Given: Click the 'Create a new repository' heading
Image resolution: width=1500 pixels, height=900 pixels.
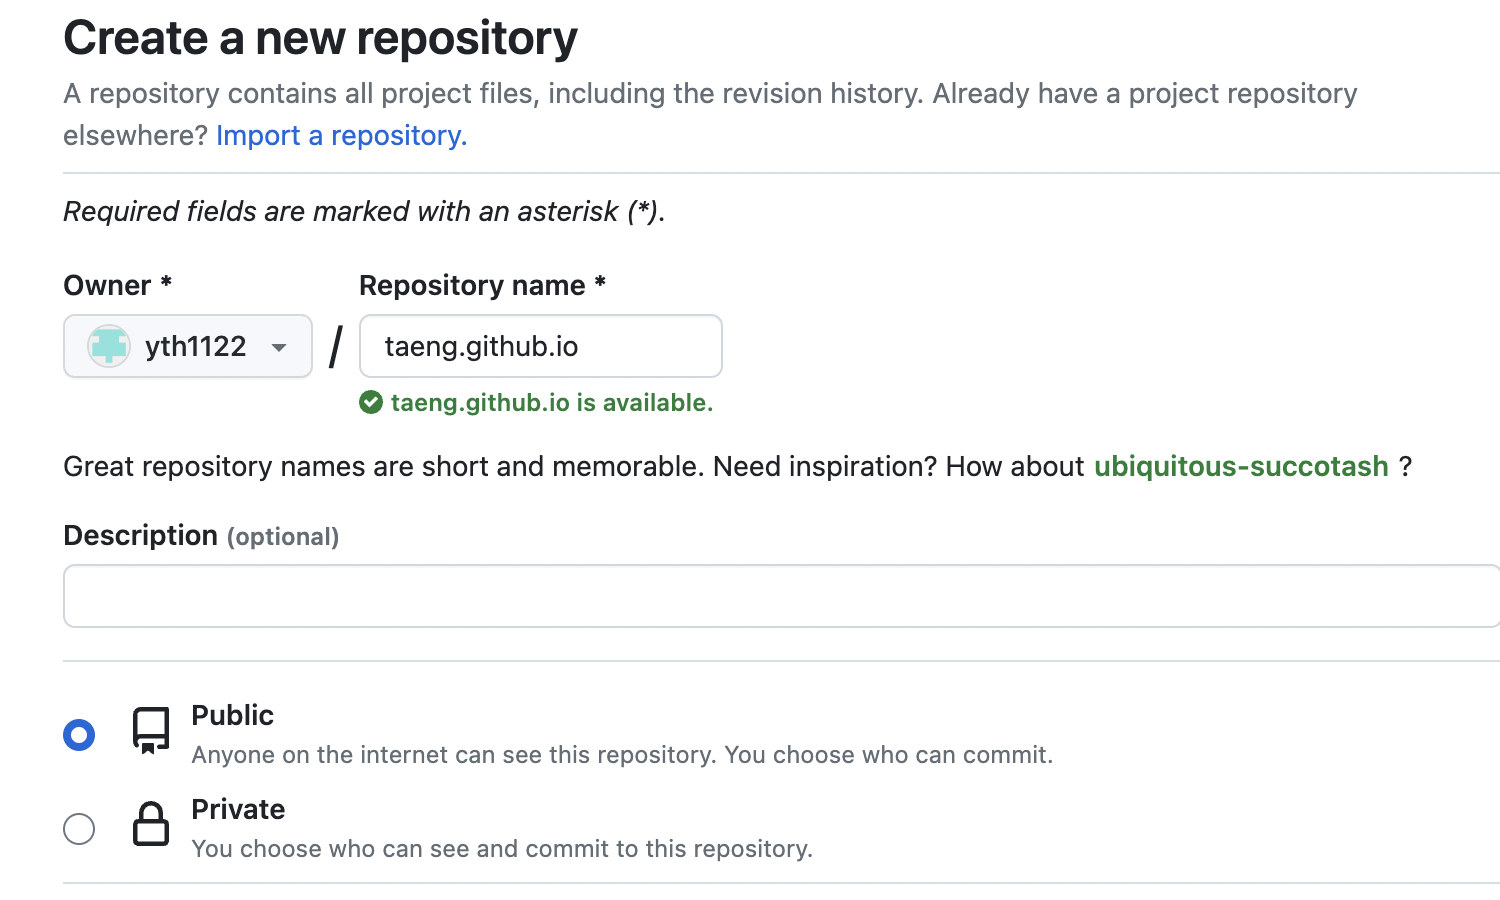Looking at the screenshot, I should click(x=320, y=38).
